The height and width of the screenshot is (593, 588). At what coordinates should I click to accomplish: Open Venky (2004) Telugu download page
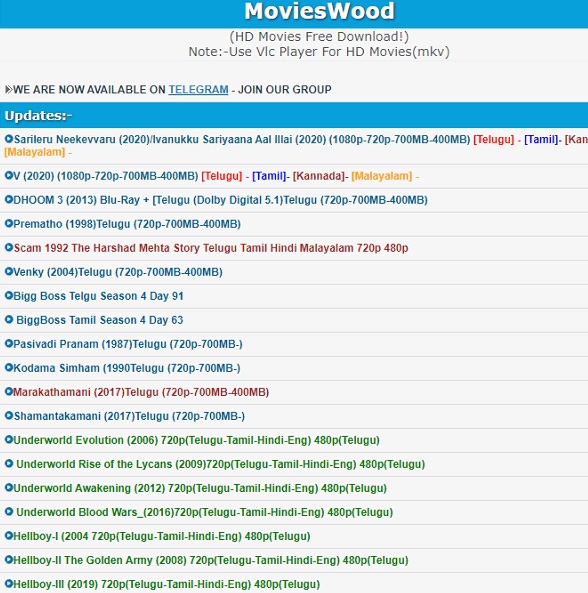pos(118,272)
